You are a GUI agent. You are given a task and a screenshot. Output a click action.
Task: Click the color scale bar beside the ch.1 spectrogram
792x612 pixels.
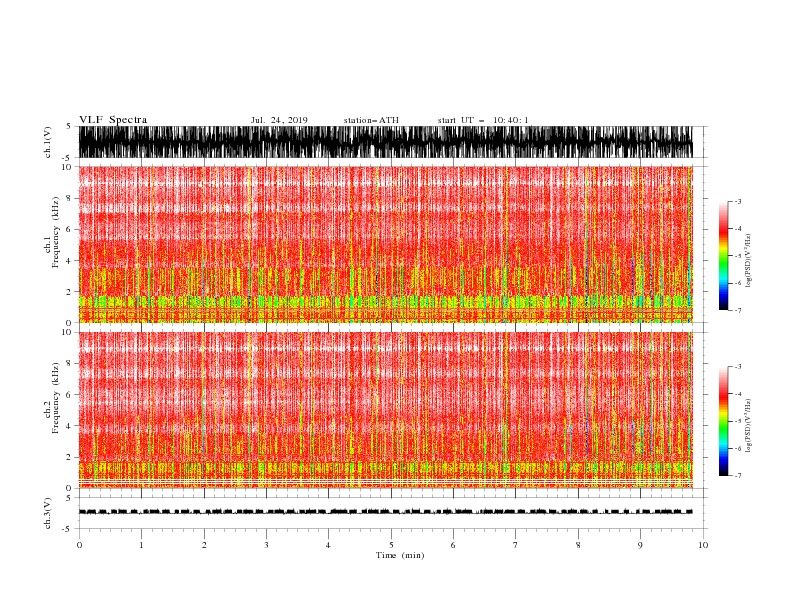[723, 256]
